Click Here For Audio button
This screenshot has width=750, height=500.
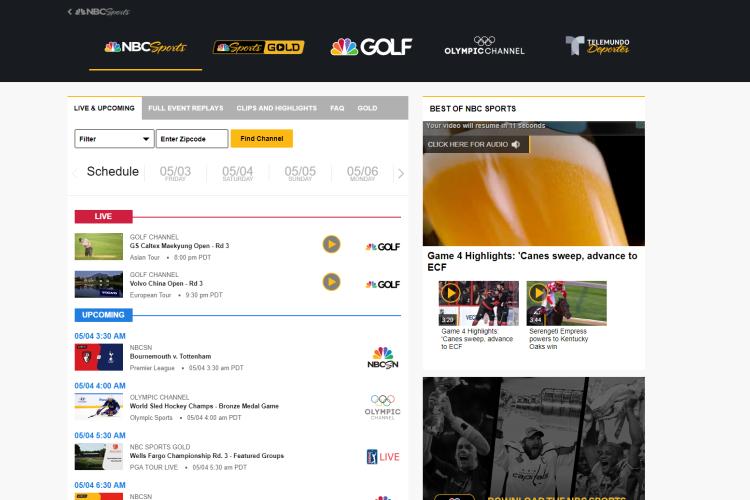[476, 144]
